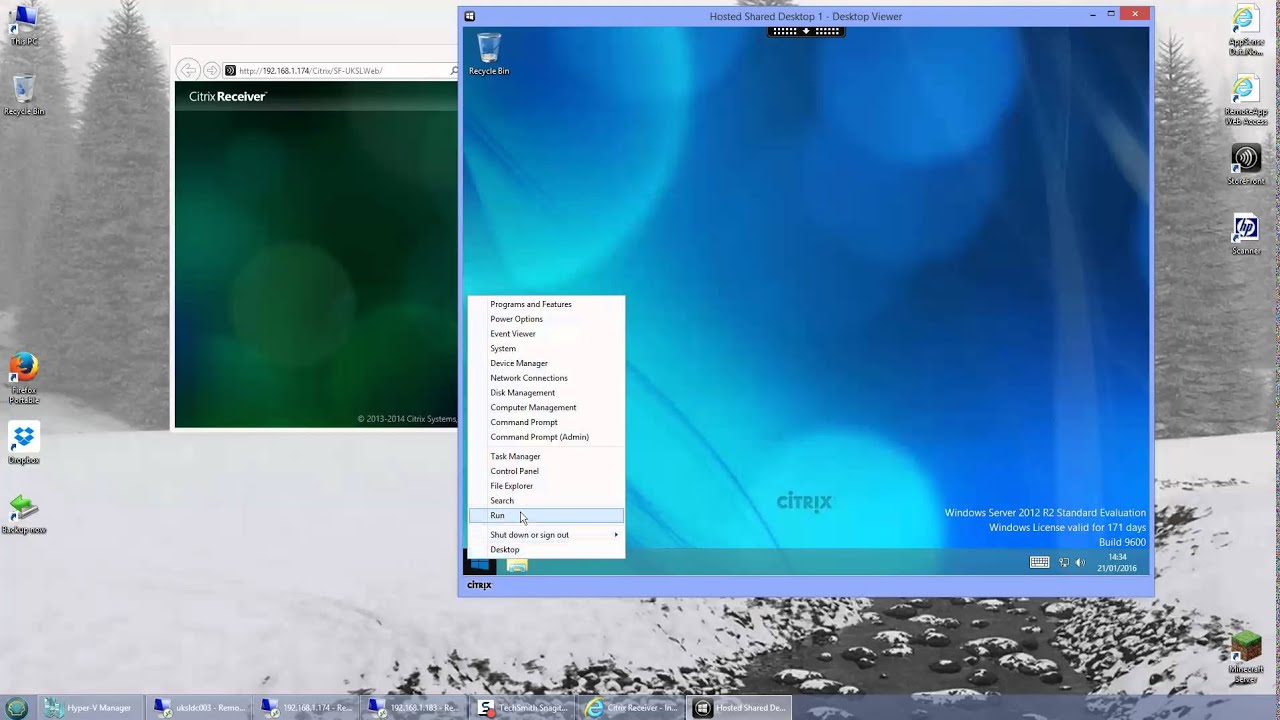Open Recycle Bin on remote desktop

click(489, 54)
